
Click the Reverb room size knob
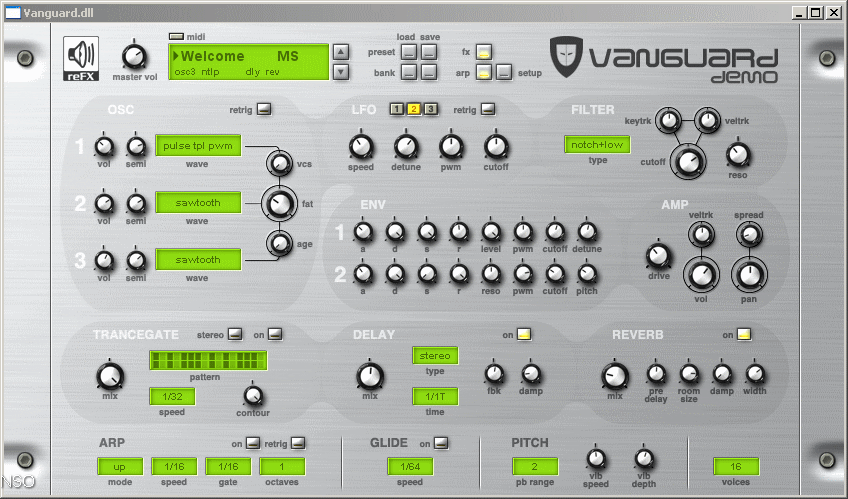688,374
